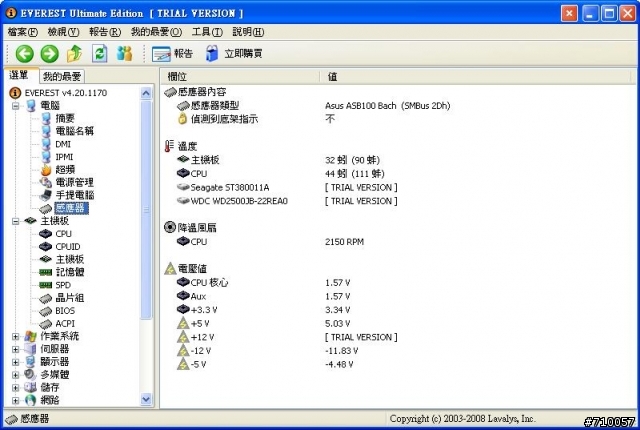Select 記憶體 in the tree
Image resolution: width=640 pixels, height=430 pixels.
point(70,272)
